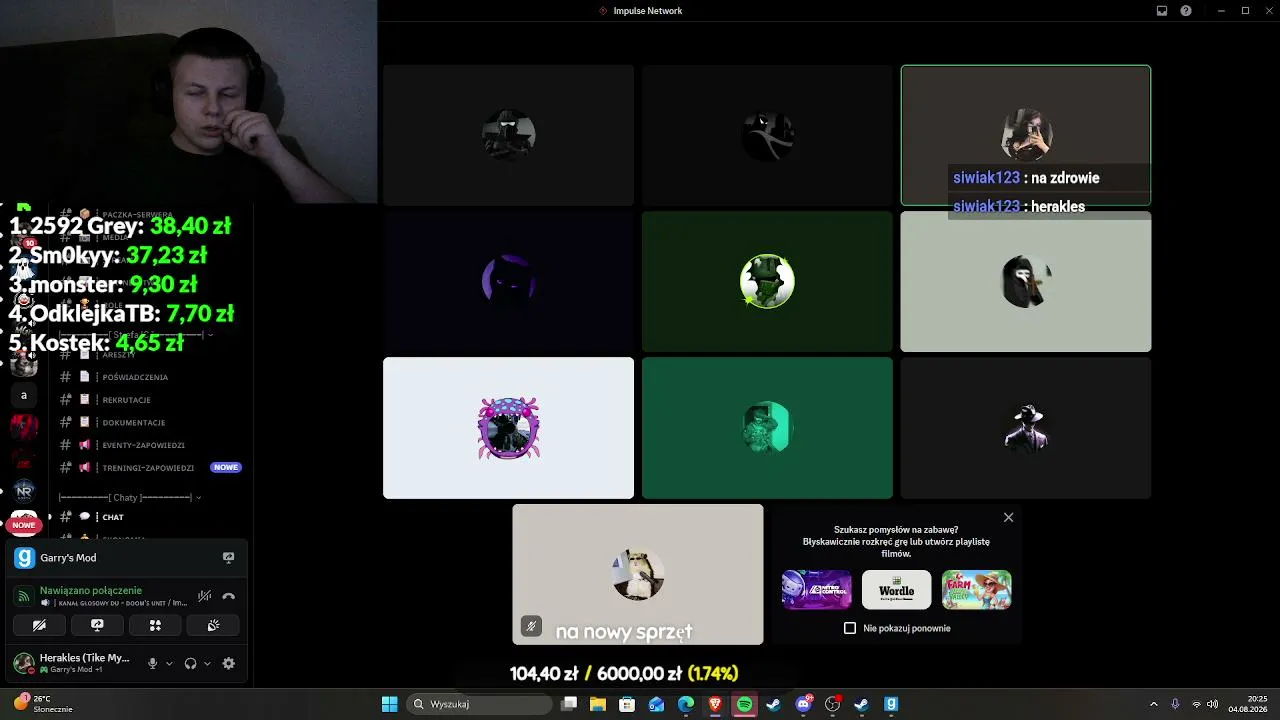Screen dimensions: 1280x720
Task: Click the Nawiązano połączenie status text
Action: 91,590
